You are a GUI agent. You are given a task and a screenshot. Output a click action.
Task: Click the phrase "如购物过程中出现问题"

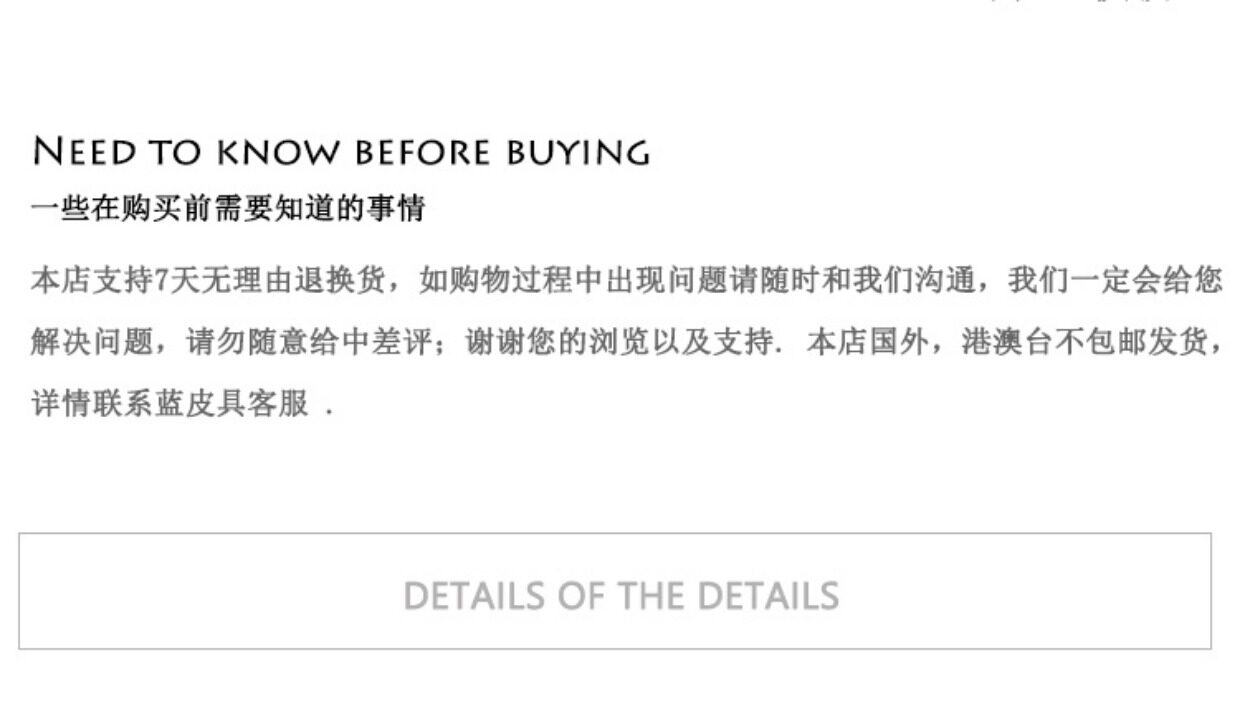pos(559,281)
